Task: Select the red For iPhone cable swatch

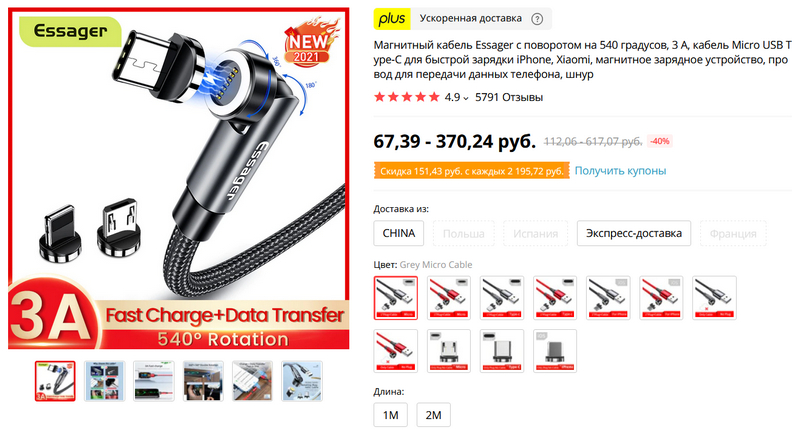Action: pyautogui.click(x=661, y=298)
